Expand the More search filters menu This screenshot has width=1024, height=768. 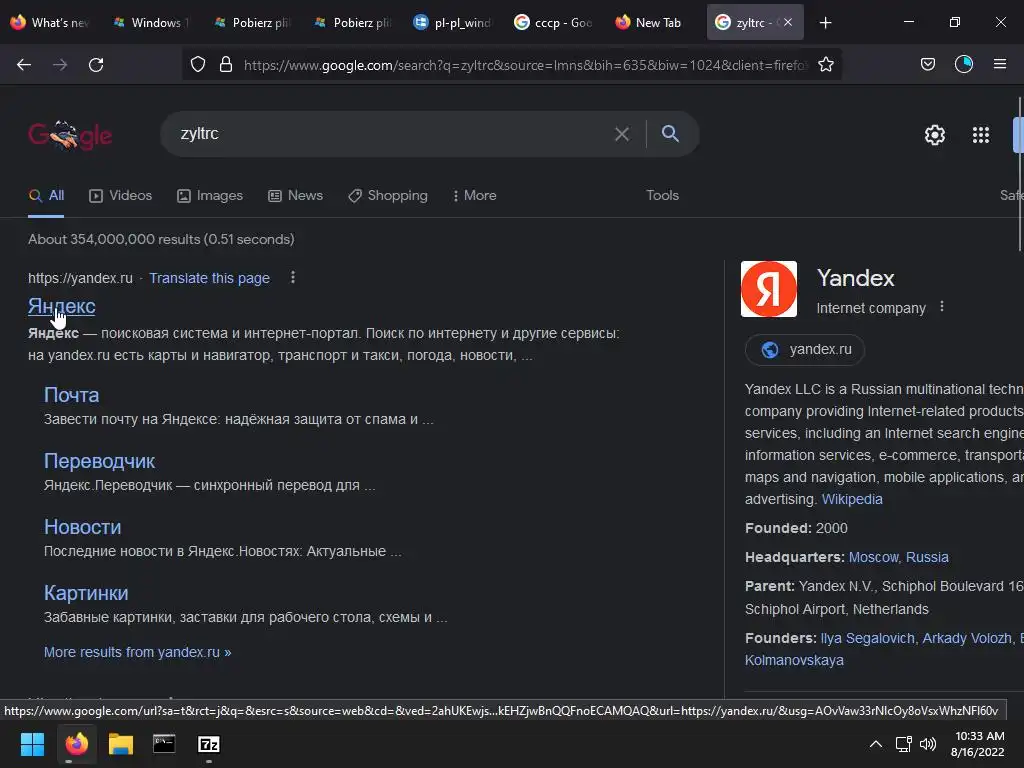(x=475, y=195)
